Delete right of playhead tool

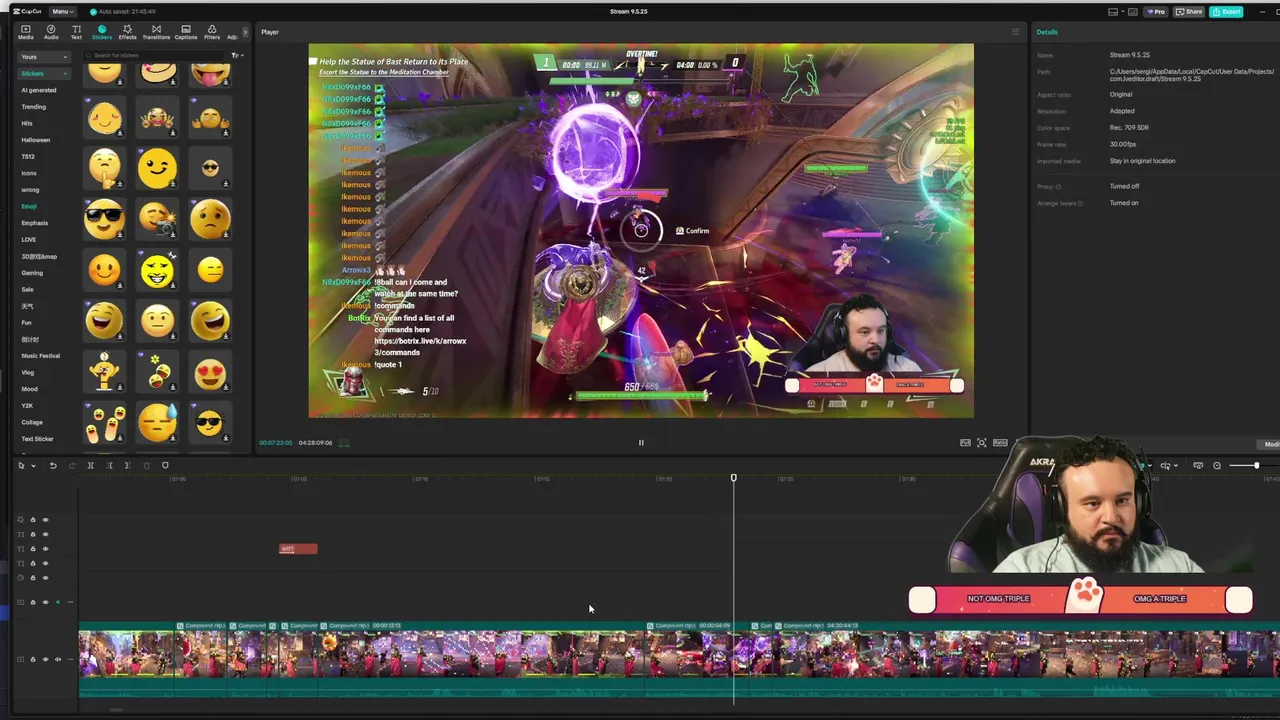(128, 465)
